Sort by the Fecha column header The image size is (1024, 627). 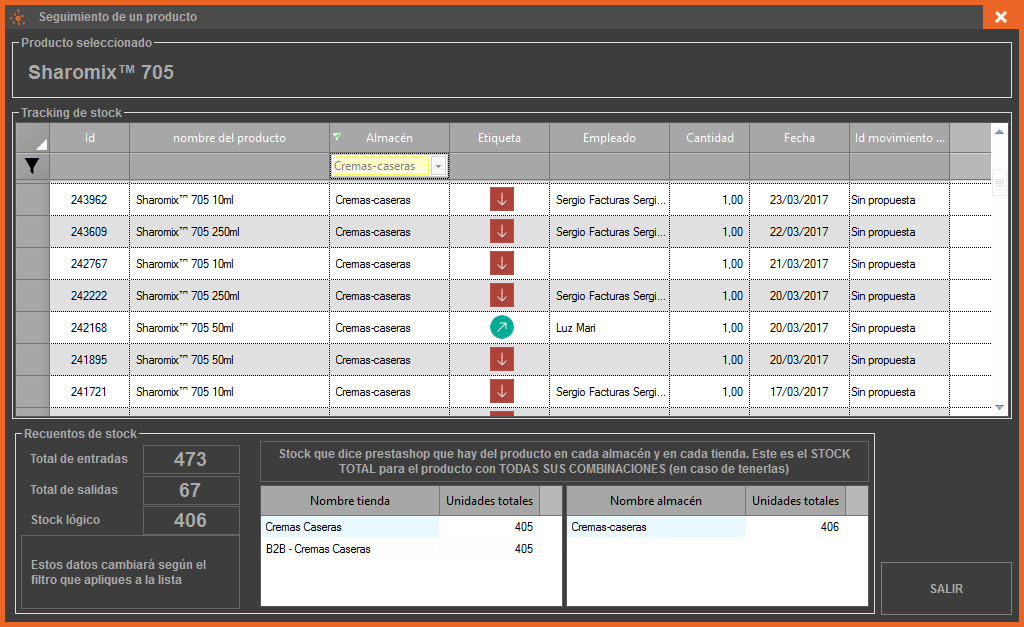click(x=799, y=138)
